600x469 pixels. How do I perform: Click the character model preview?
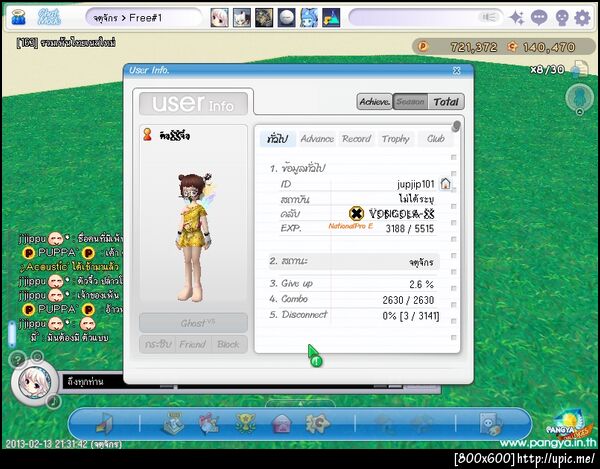(x=194, y=237)
